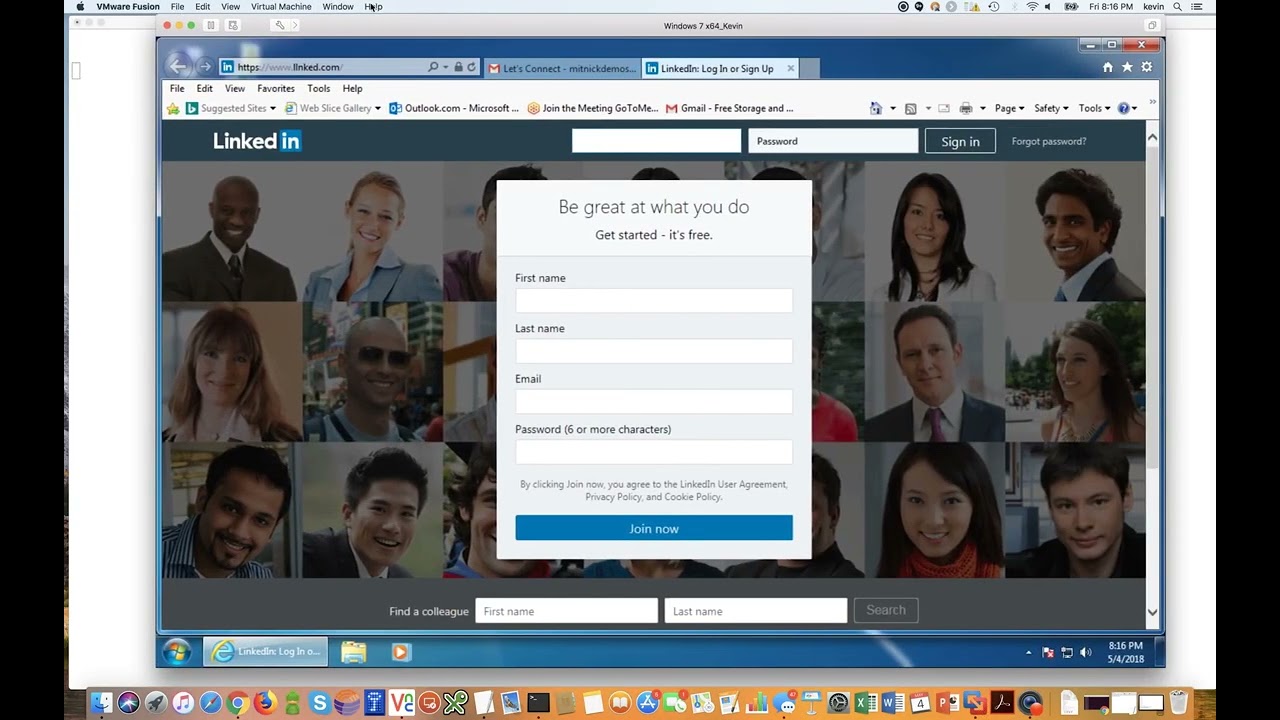Image resolution: width=1280 pixels, height=720 pixels.
Task: Show hidden icons in Windows tray
Action: [1028, 653]
